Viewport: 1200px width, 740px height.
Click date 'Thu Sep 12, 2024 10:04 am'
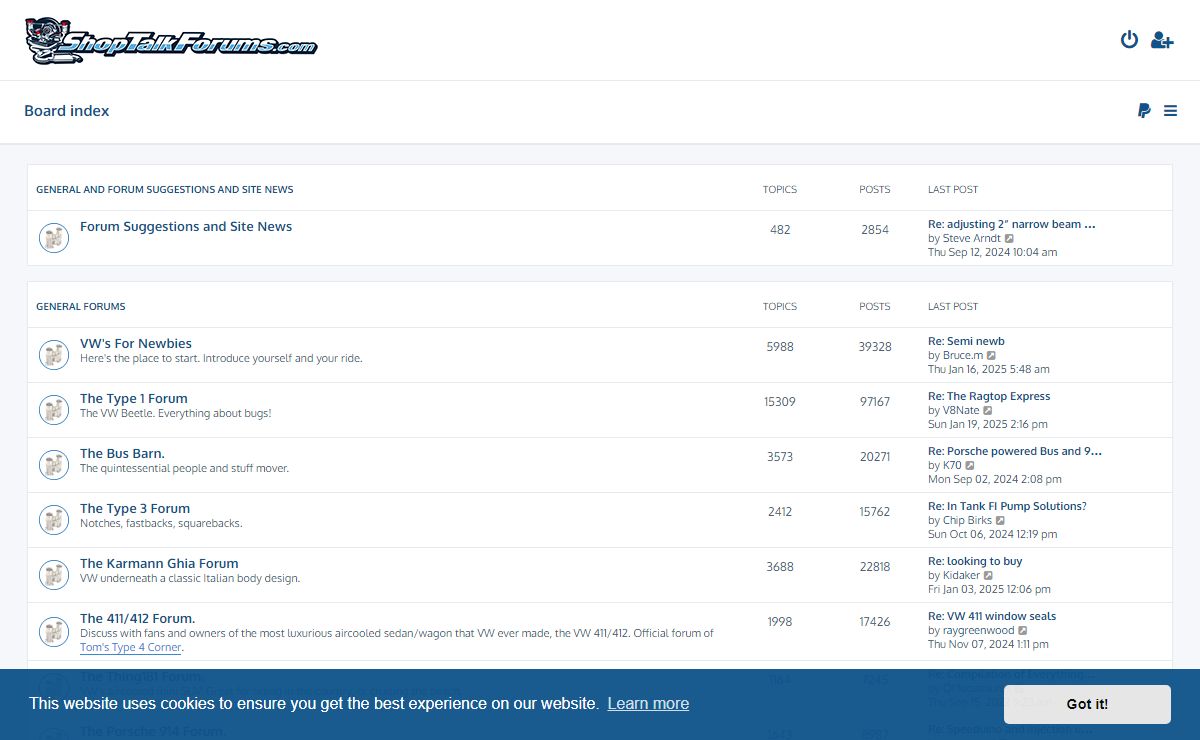(992, 253)
